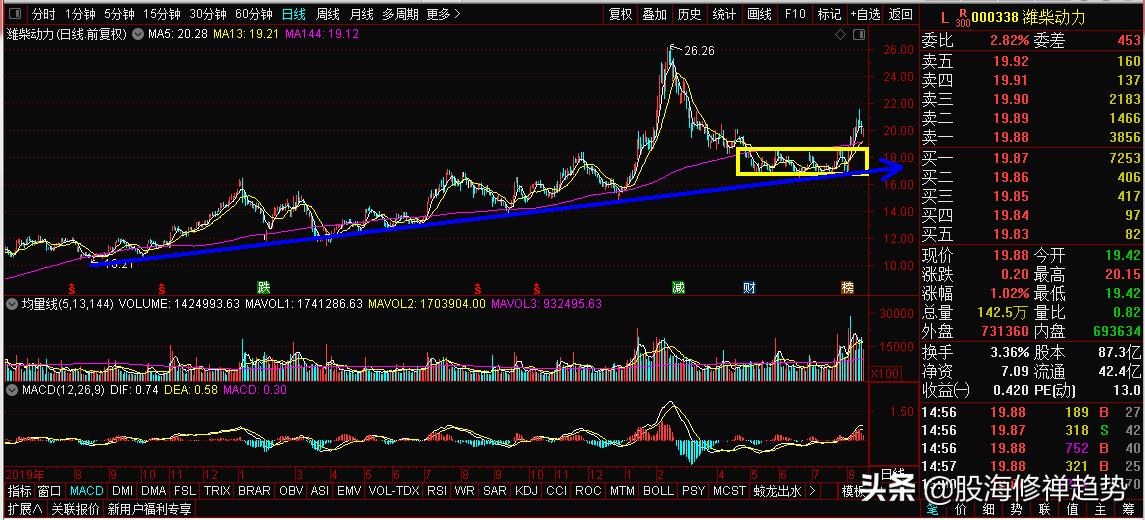Open the 指标 menu
This screenshot has height=520, width=1145.
20,491
